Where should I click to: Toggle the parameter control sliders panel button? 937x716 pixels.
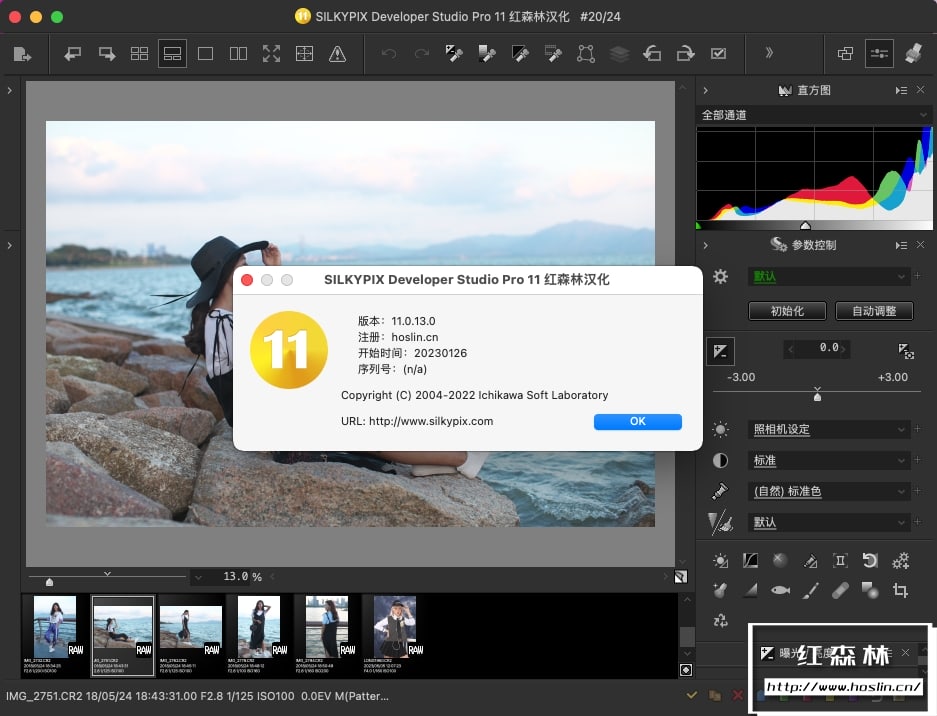tap(879, 54)
